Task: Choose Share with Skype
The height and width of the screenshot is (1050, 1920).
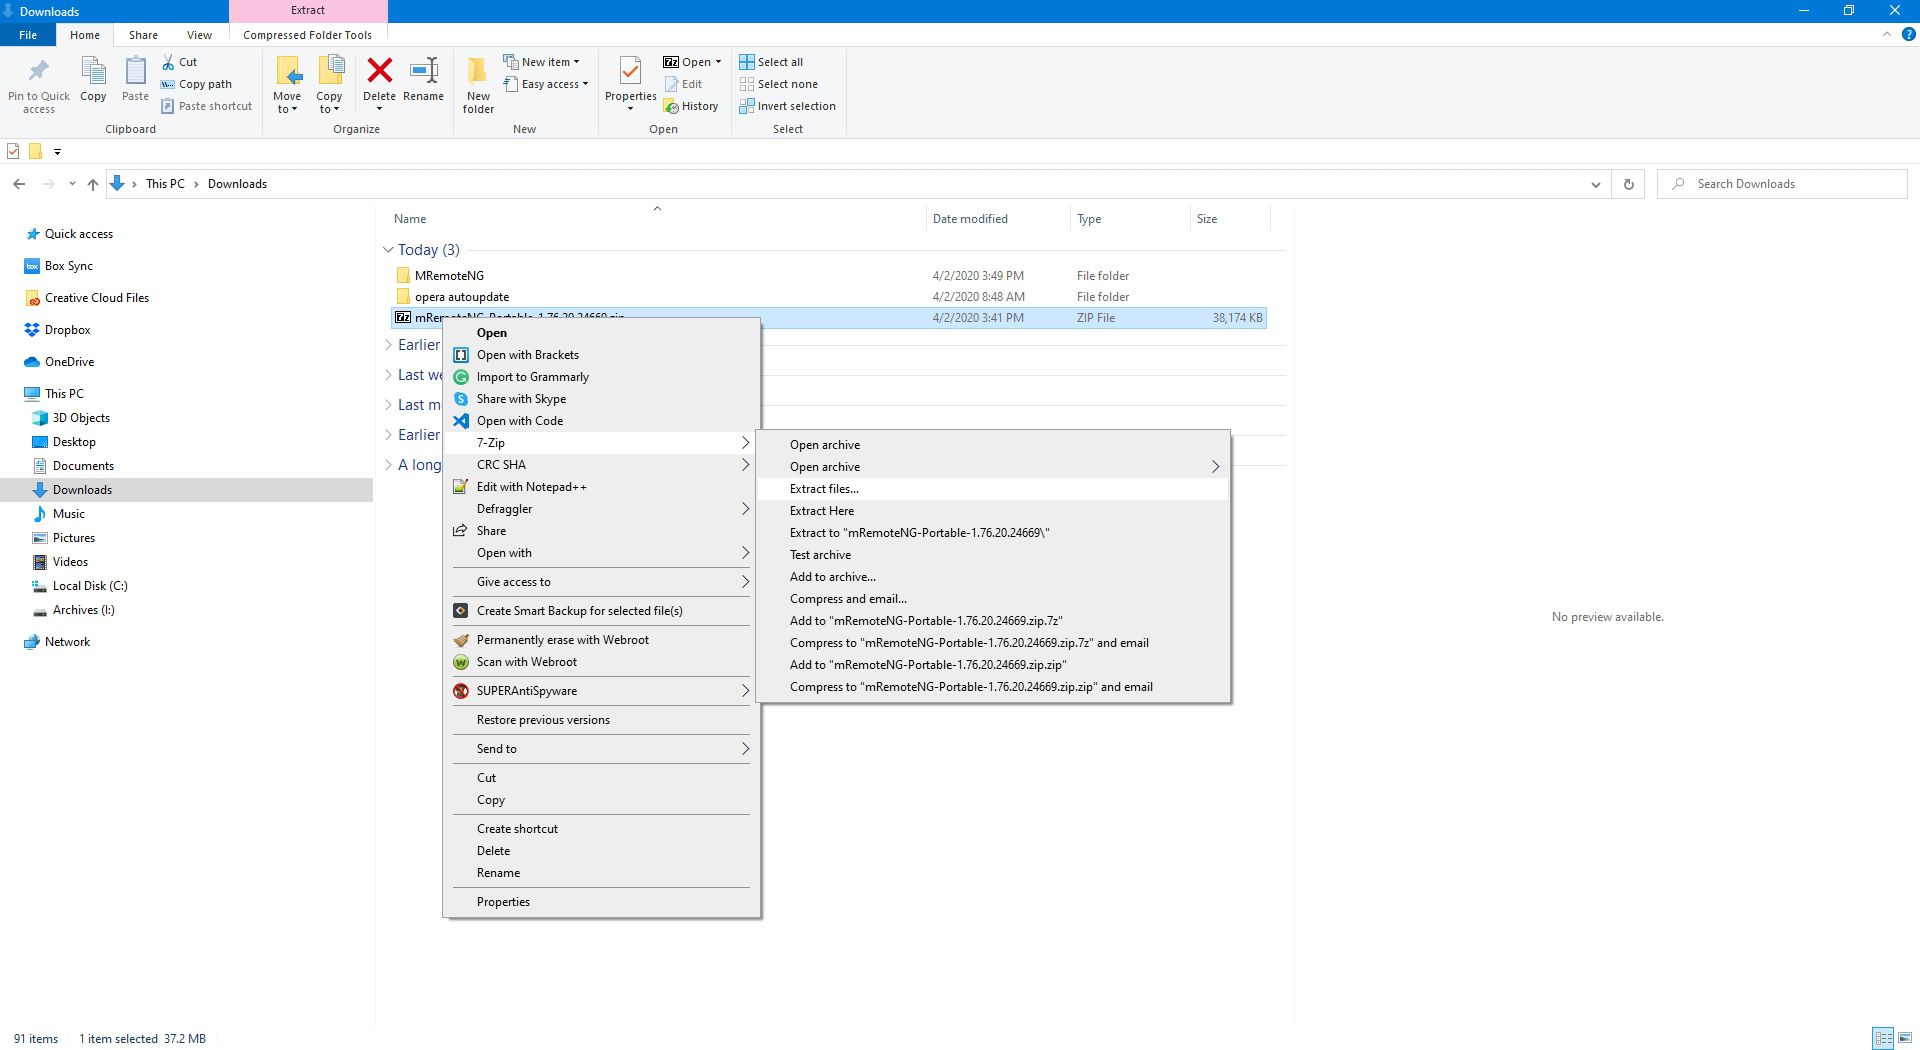Action: tap(521, 399)
